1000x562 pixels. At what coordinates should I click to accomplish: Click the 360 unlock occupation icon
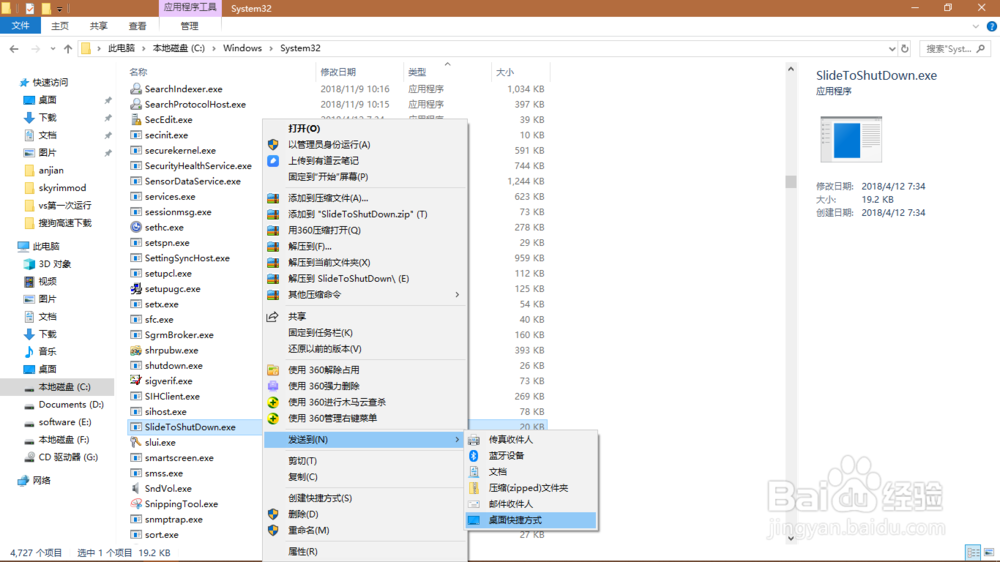coord(273,370)
